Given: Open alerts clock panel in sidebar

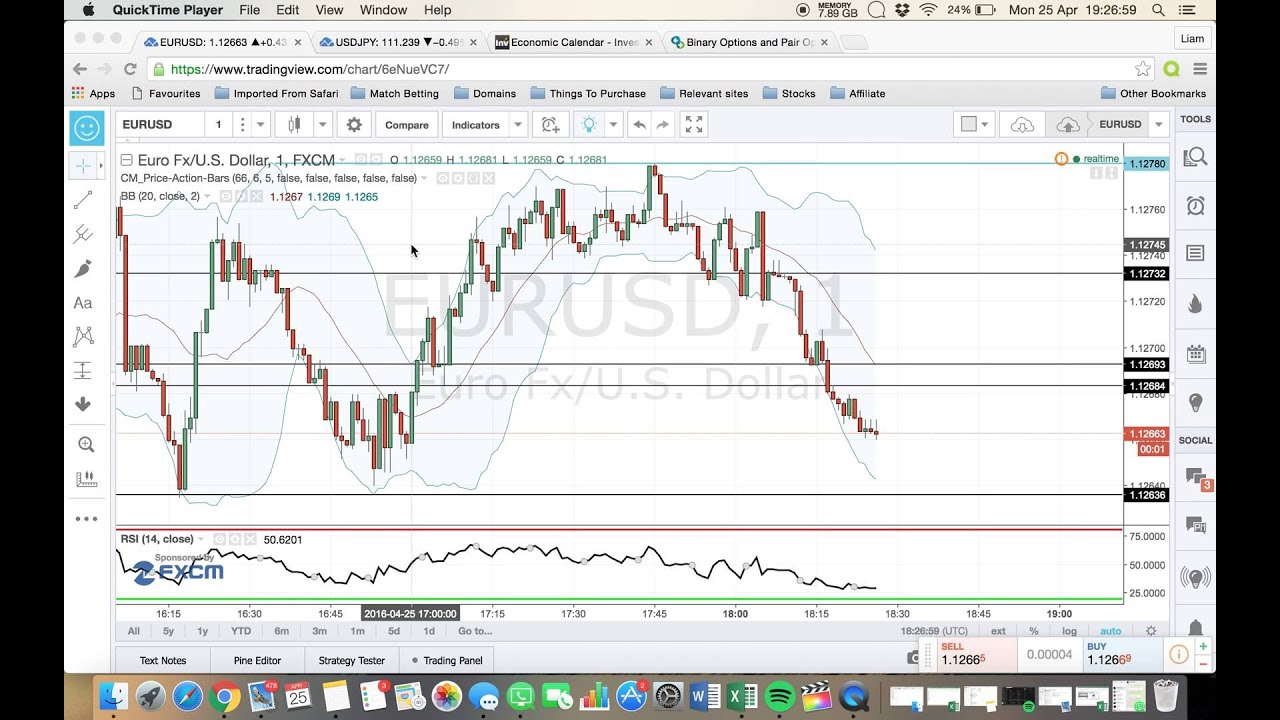Looking at the screenshot, I should [1195, 206].
